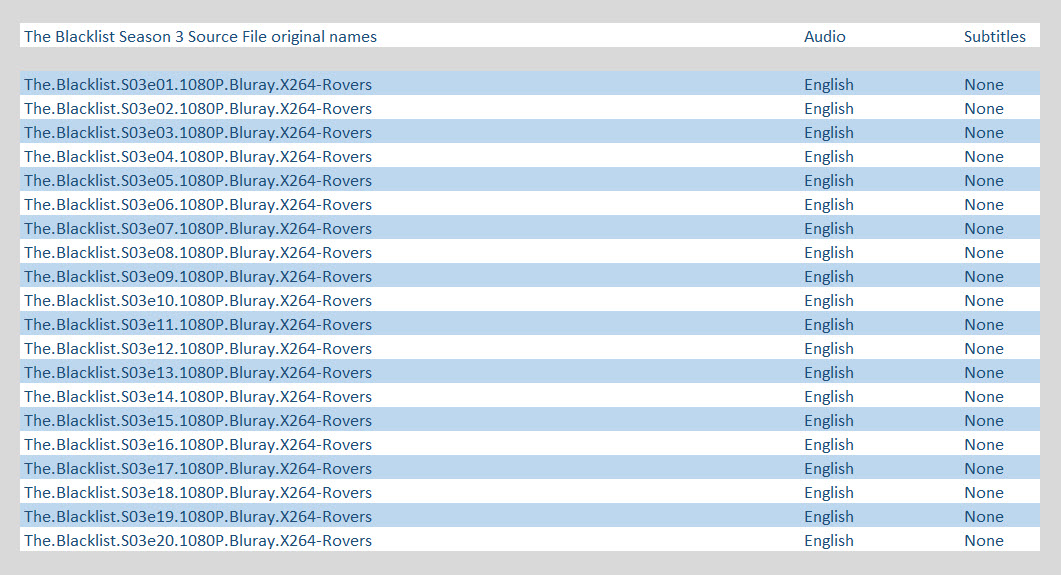The height and width of the screenshot is (575, 1061).
Task: Click the Subtitles column header
Action: (995, 37)
